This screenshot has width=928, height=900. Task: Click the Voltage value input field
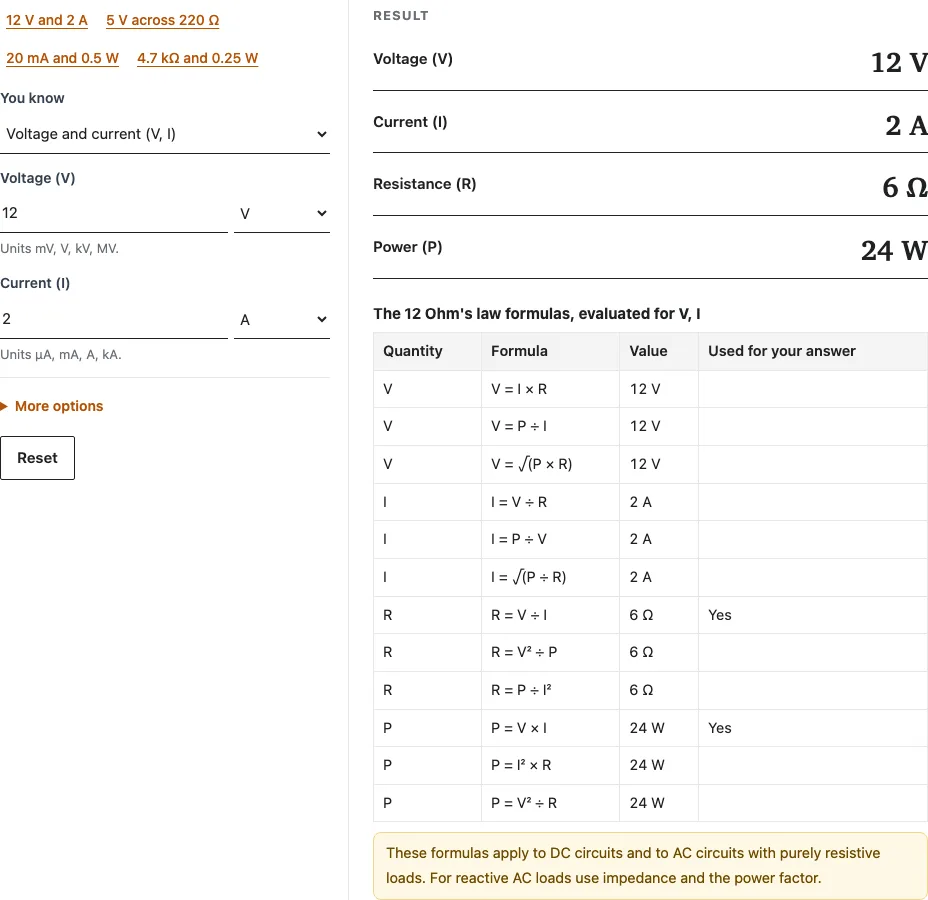[x=114, y=213]
